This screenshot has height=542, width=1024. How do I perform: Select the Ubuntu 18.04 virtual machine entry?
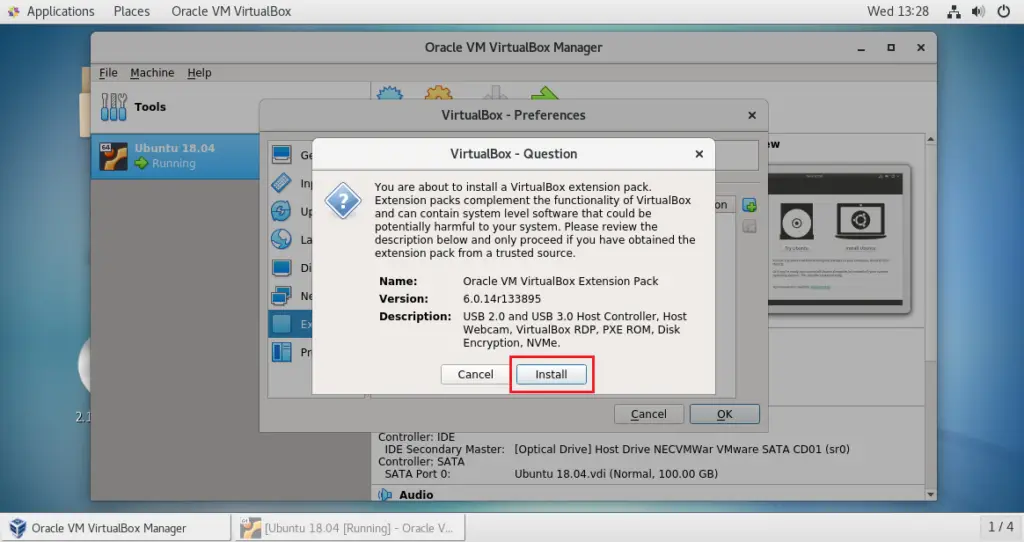coord(175,156)
